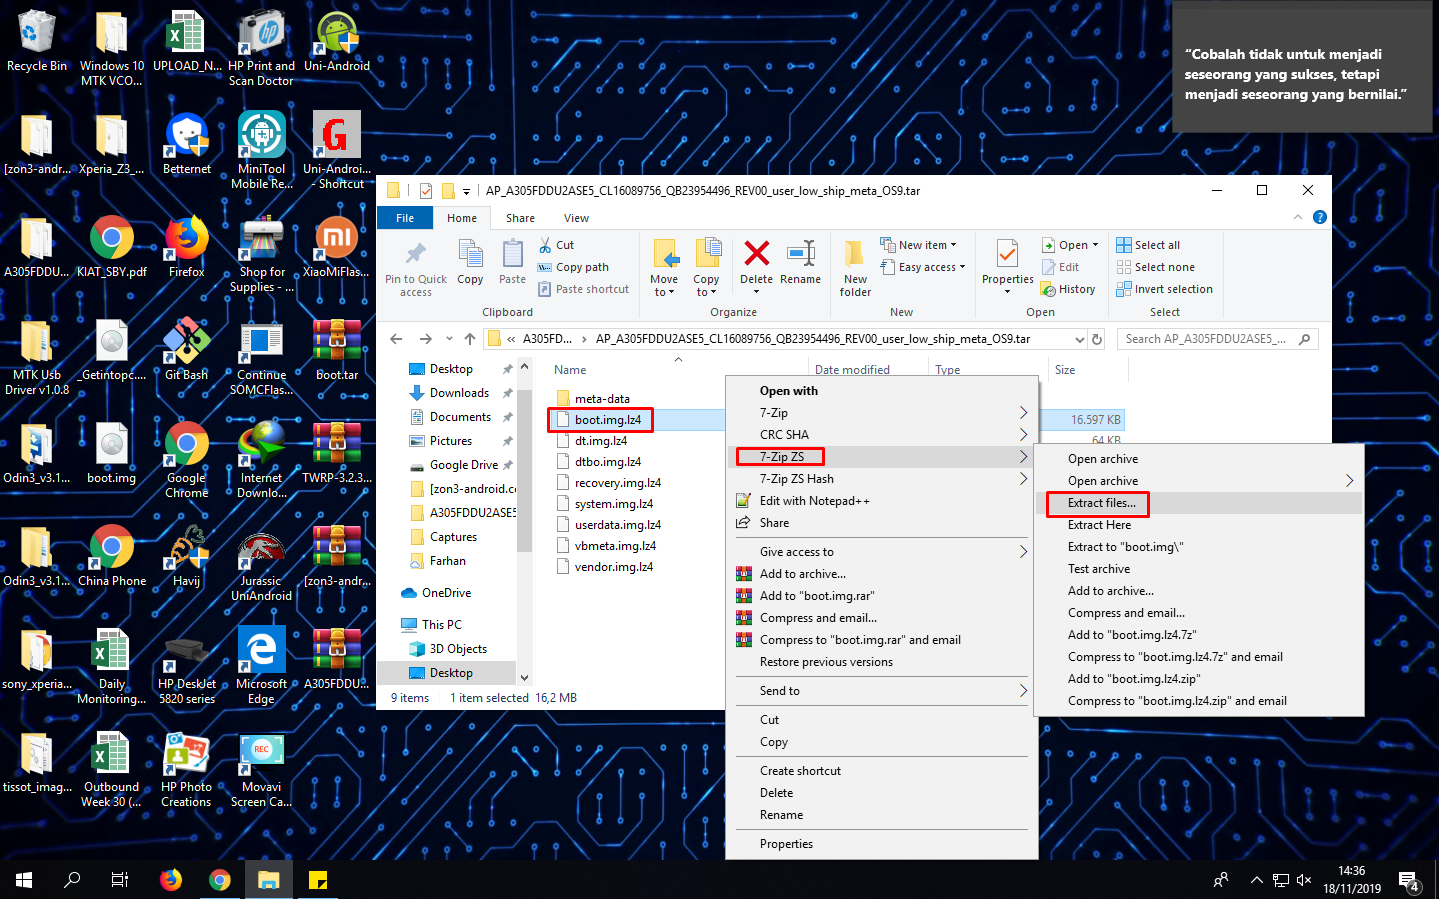This screenshot has height=899, width=1439.
Task: Open the Git Bash desktop shortcut
Action: [187, 350]
